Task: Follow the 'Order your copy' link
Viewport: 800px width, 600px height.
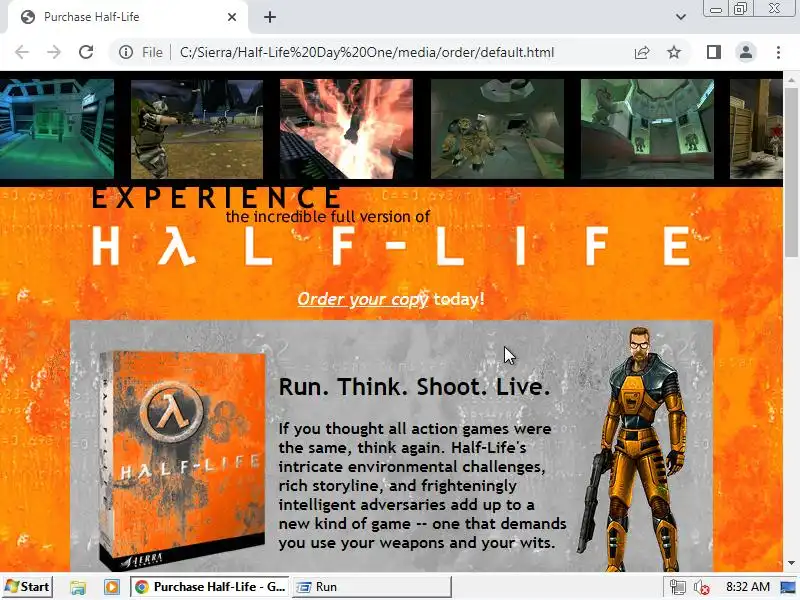Action: click(x=363, y=299)
